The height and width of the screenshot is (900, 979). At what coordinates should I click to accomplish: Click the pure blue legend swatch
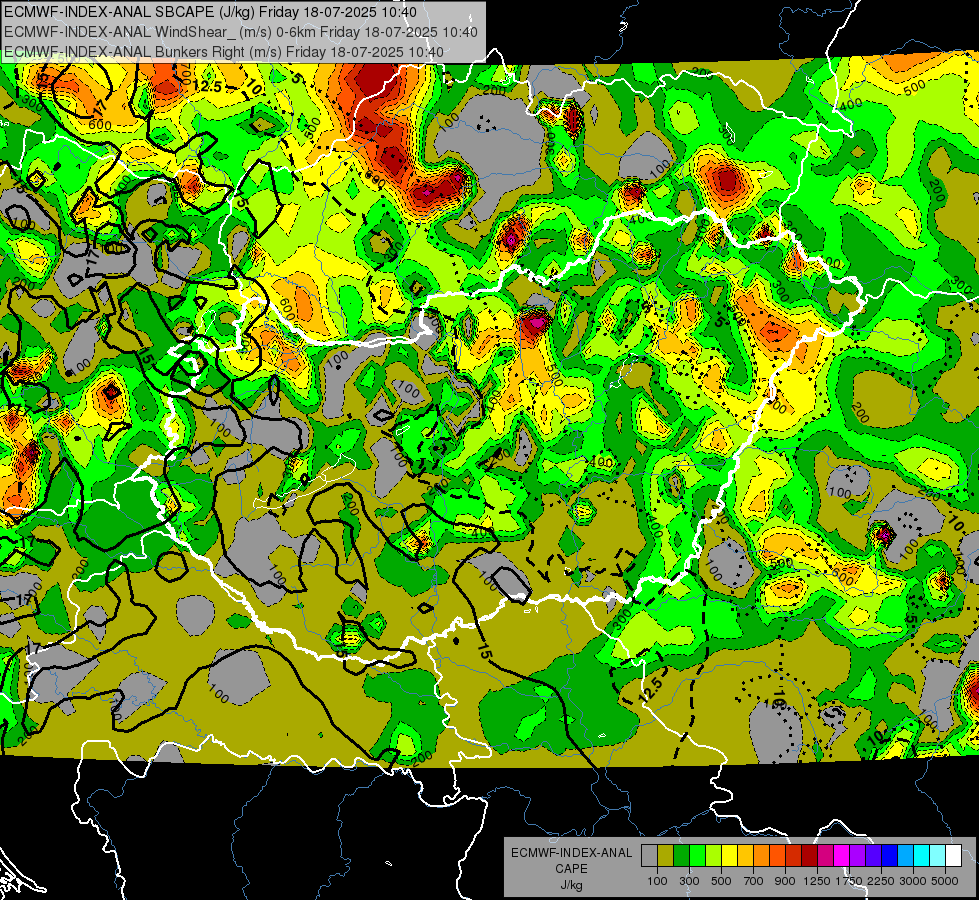pyautogui.click(x=890, y=856)
